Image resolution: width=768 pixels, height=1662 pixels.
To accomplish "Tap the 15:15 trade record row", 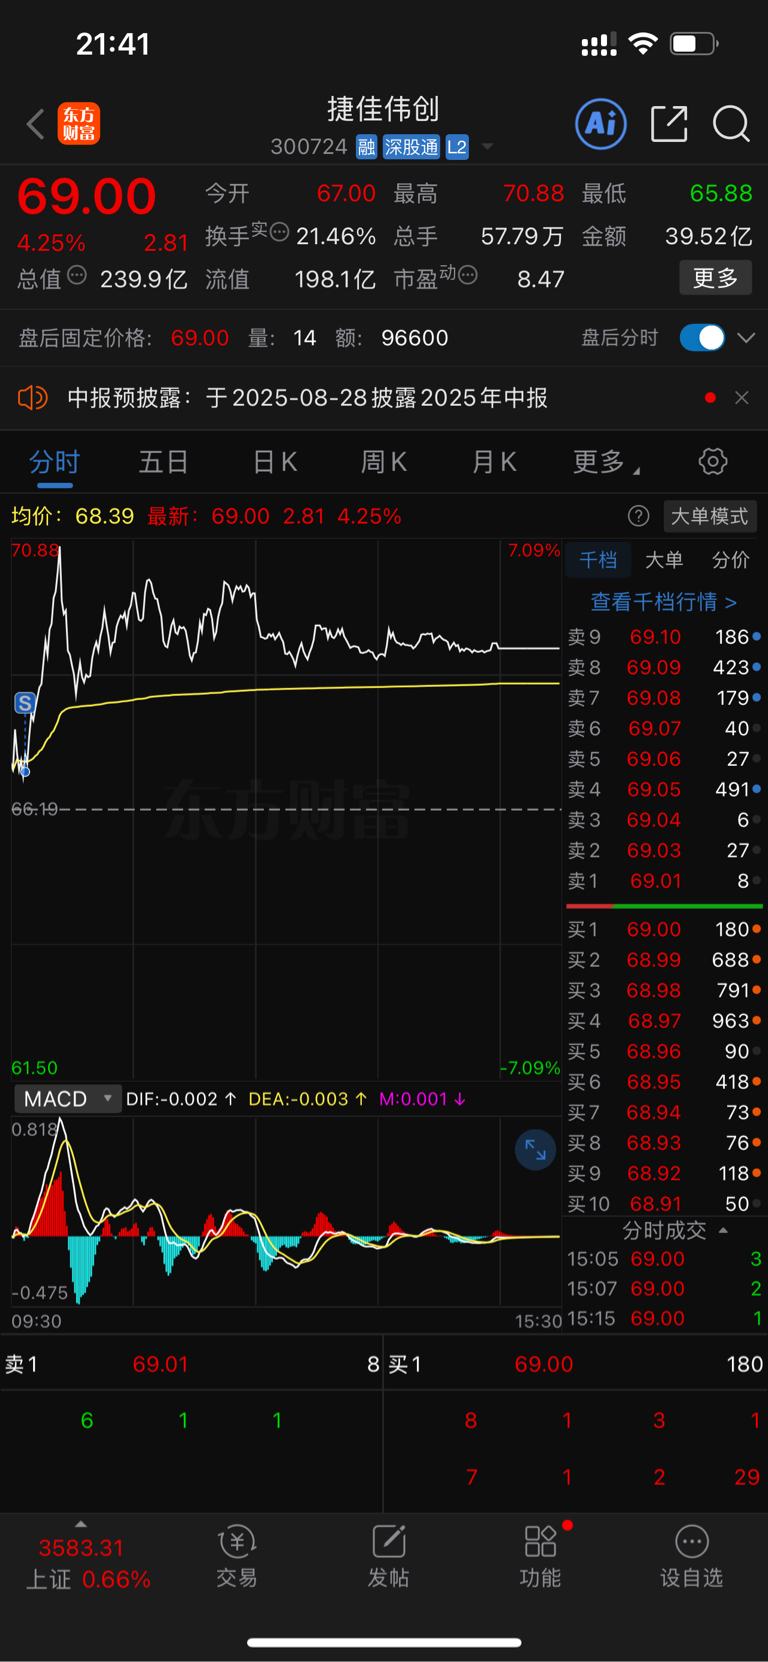I will click(664, 1319).
